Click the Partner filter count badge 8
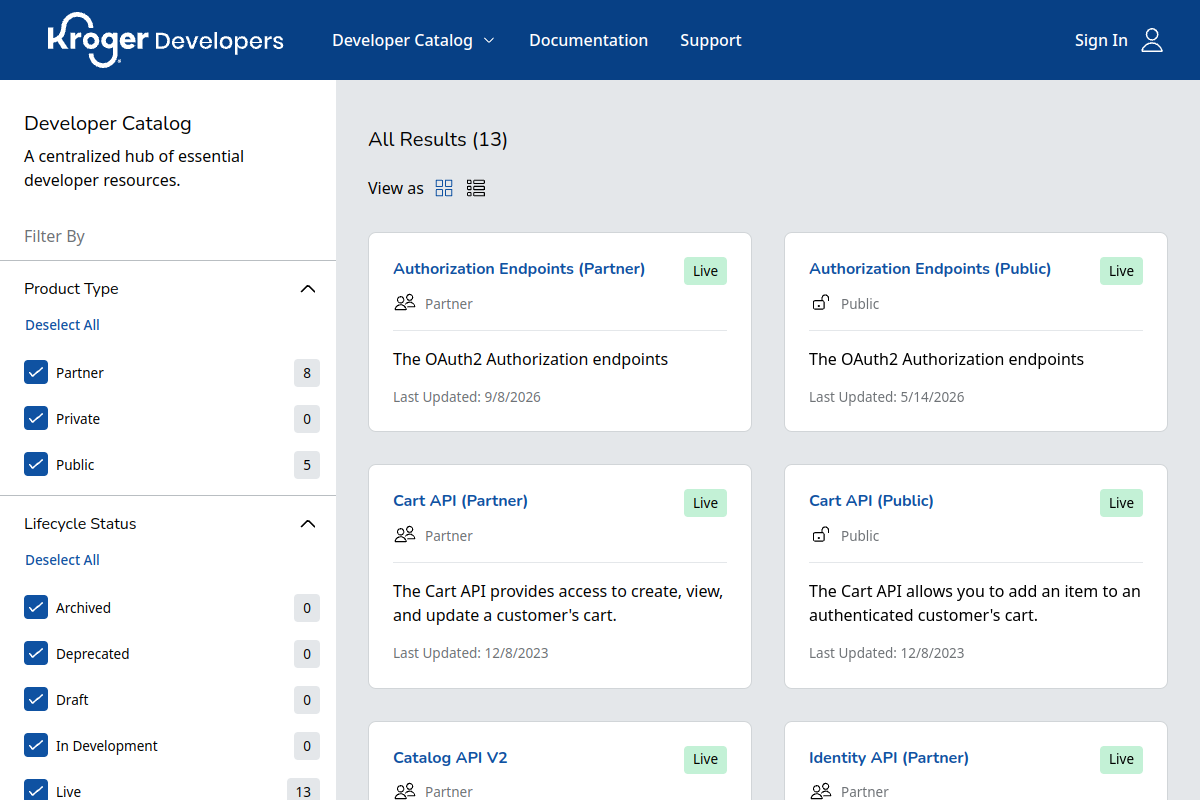The image size is (1200, 800). 307,373
